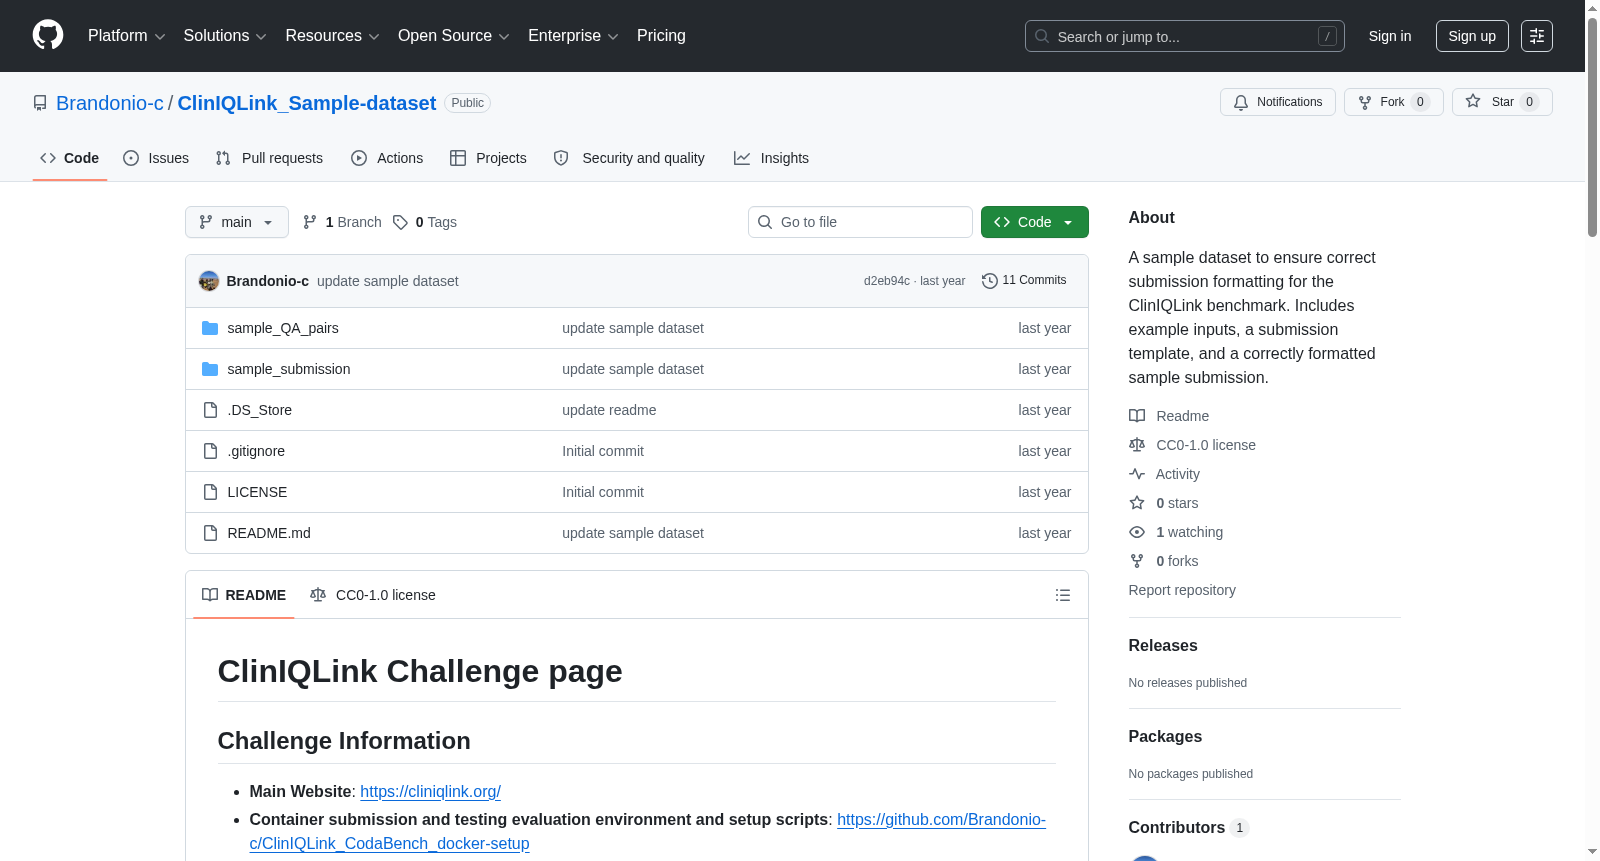Viewport: 1600px width, 861px height.
Task: Click the file icon next to .gitignore
Action: tap(210, 451)
